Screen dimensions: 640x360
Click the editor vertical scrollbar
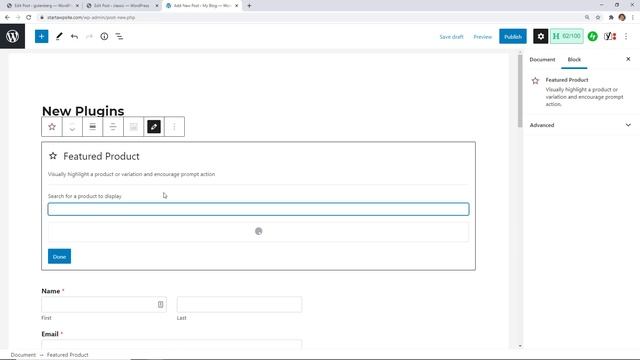[520, 91]
